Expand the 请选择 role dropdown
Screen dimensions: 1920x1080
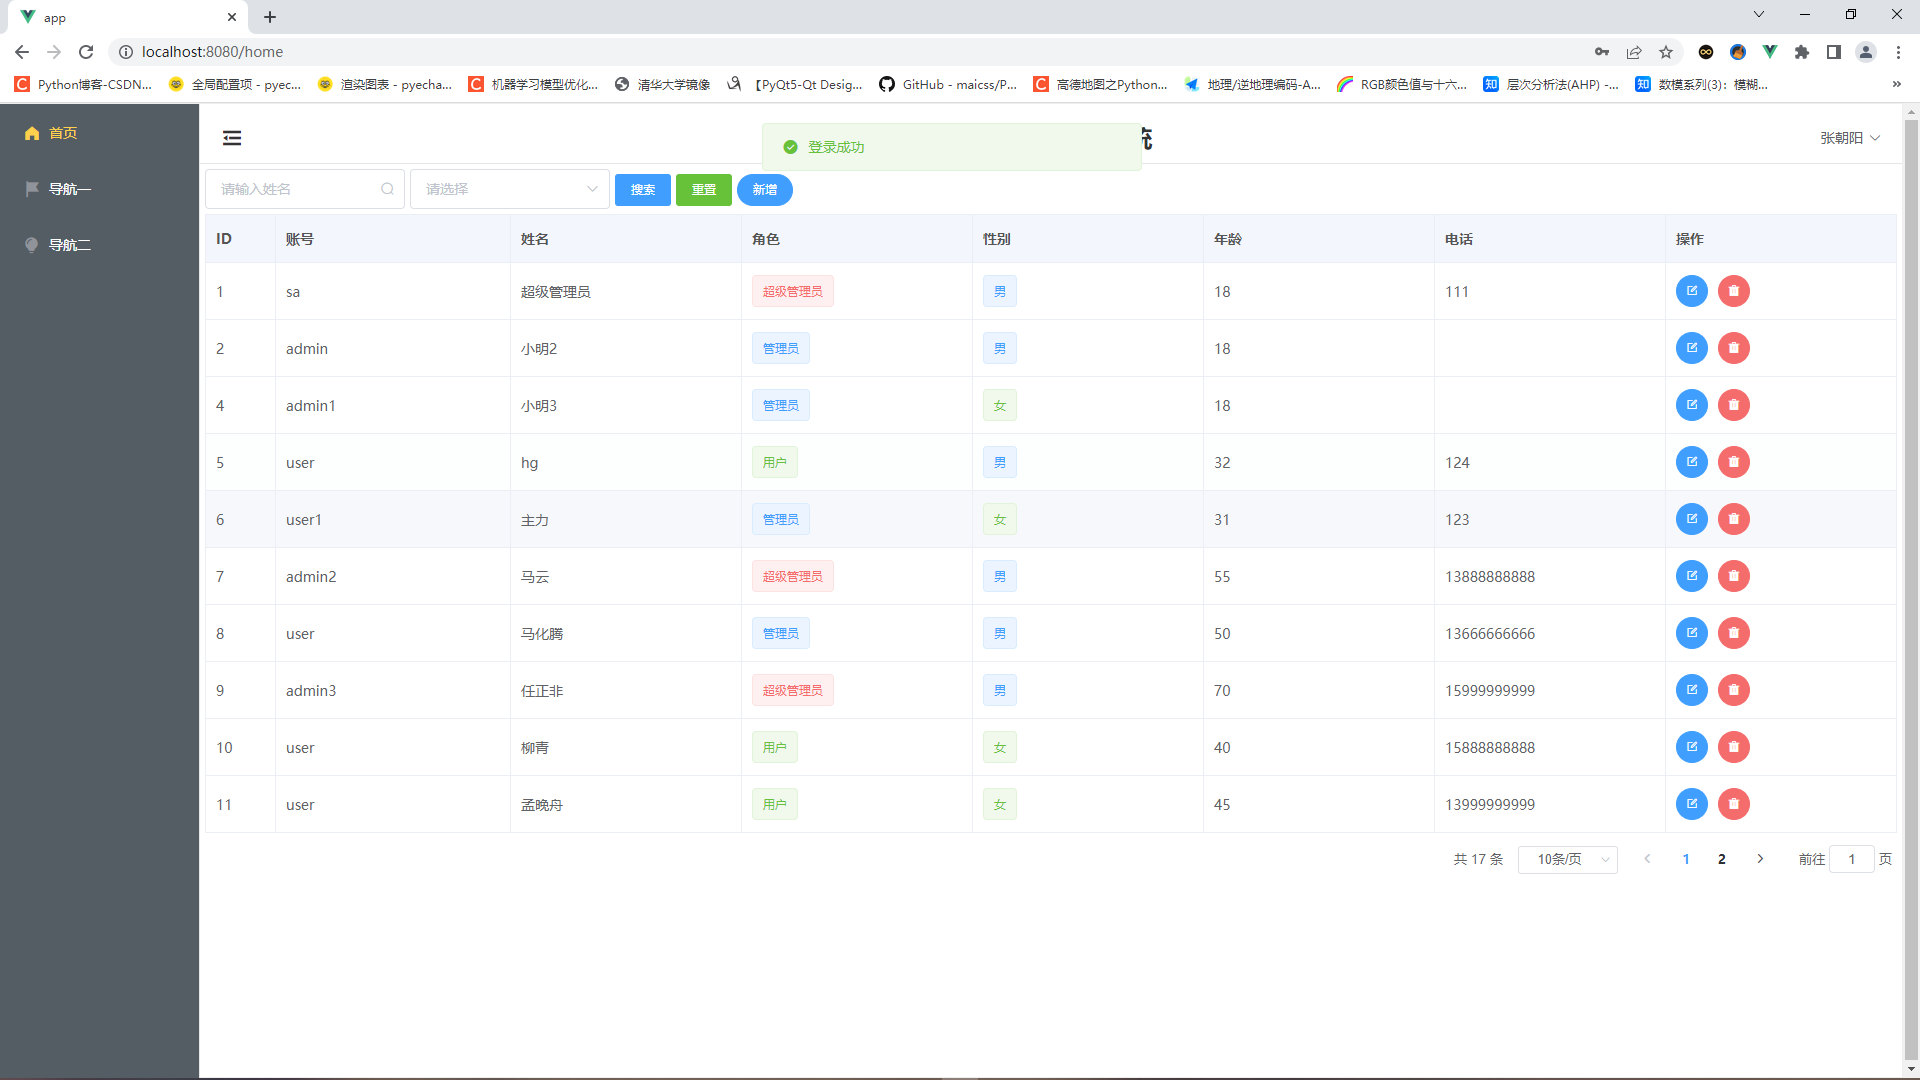(x=509, y=189)
